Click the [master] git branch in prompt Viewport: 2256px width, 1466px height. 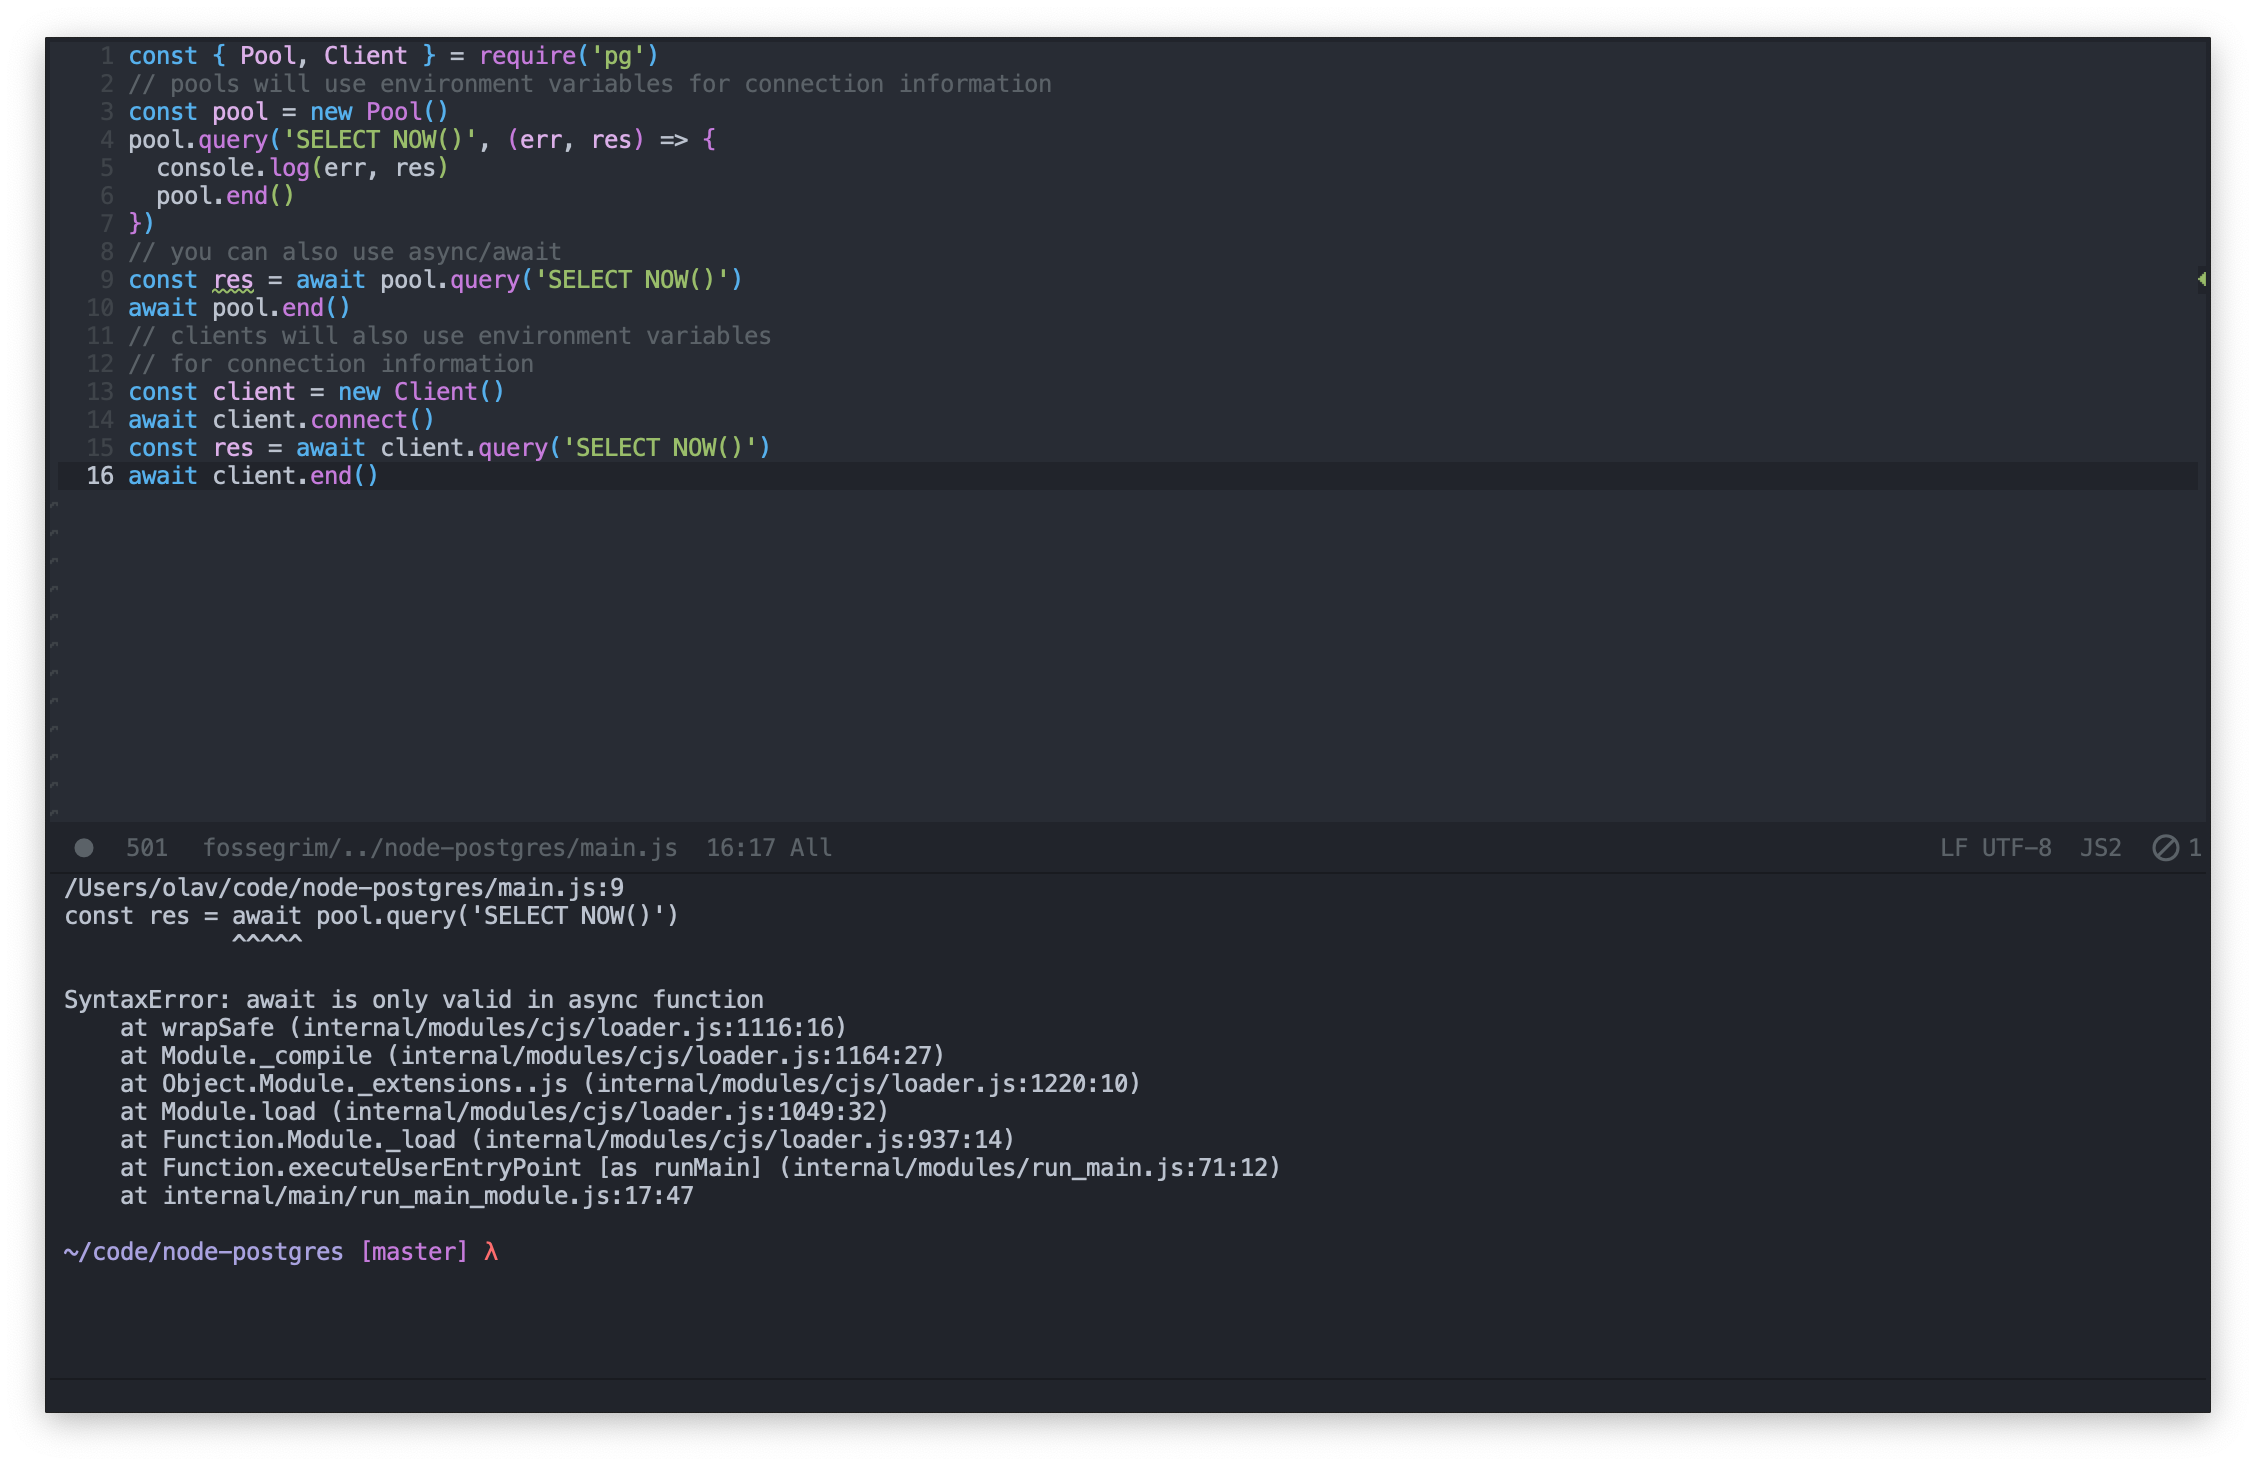tap(414, 1252)
